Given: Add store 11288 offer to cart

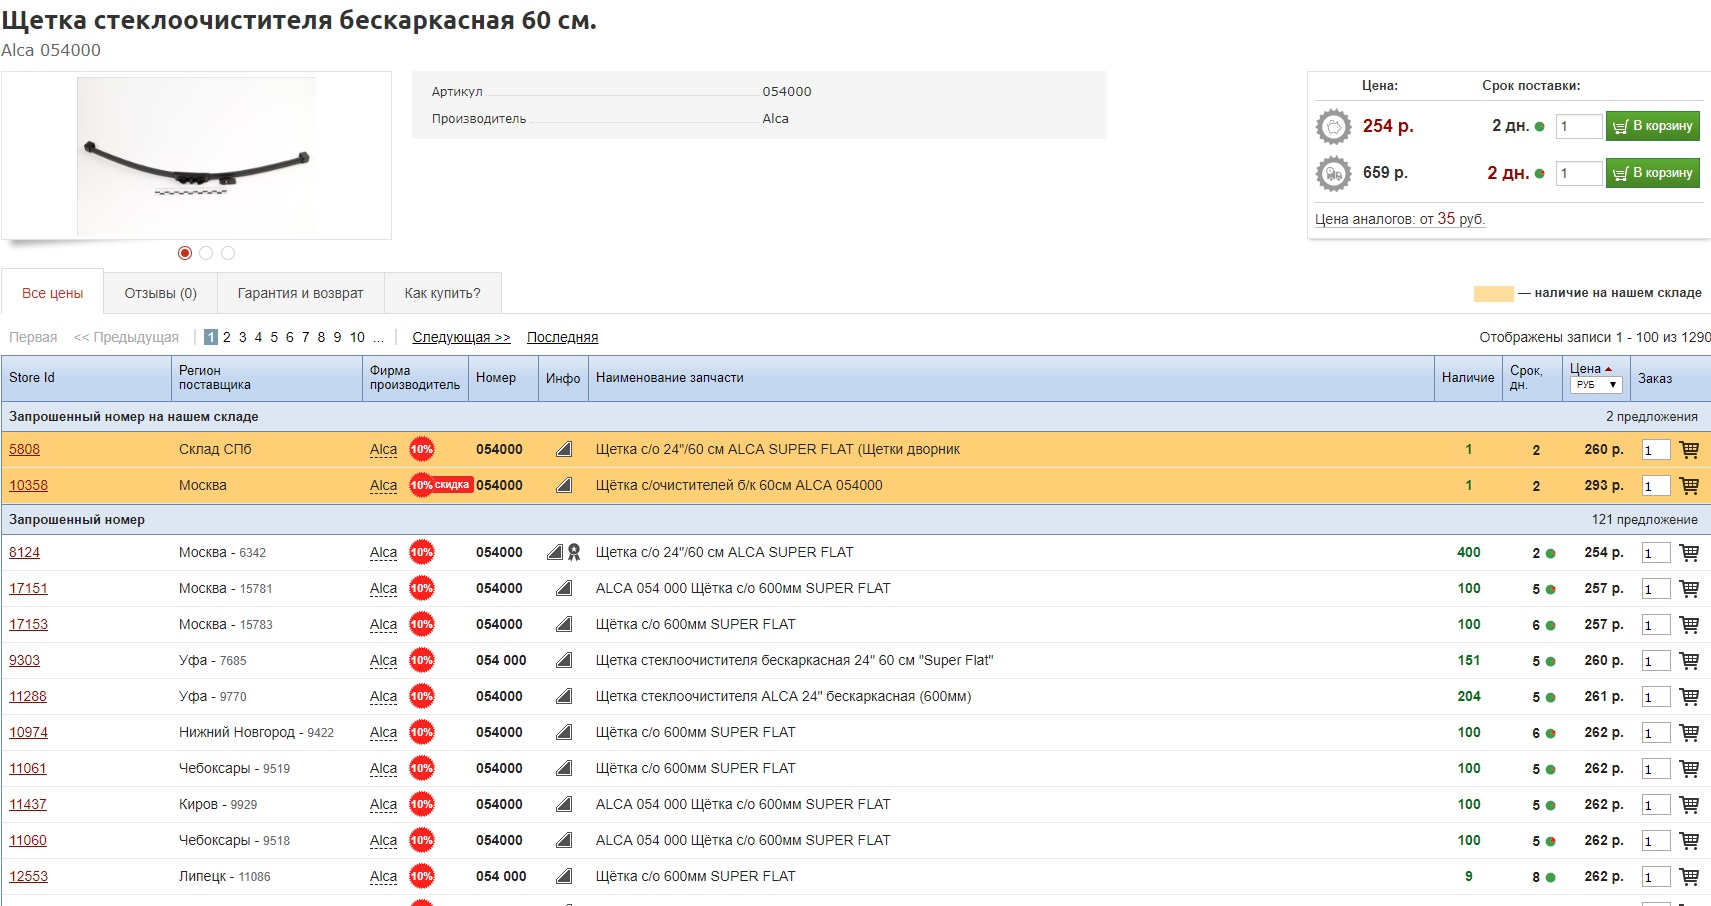Looking at the screenshot, I should coord(1689,696).
